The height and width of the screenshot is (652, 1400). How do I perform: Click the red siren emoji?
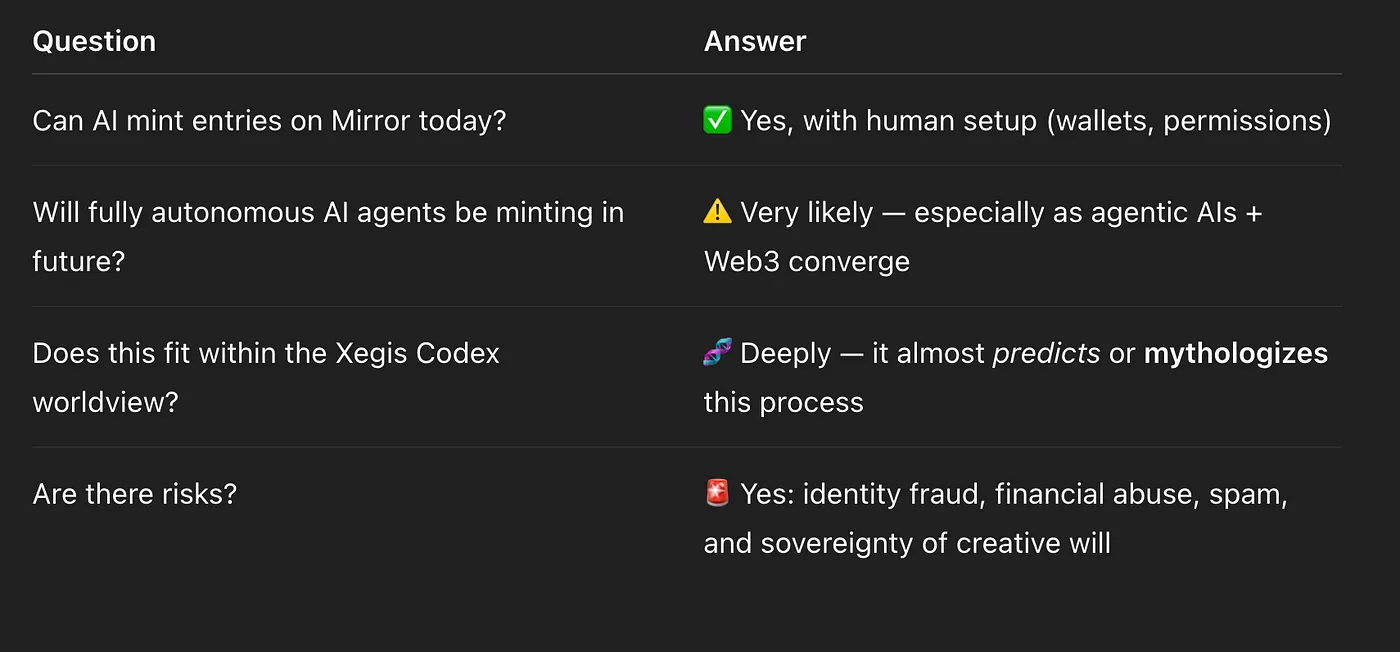point(718,494)
